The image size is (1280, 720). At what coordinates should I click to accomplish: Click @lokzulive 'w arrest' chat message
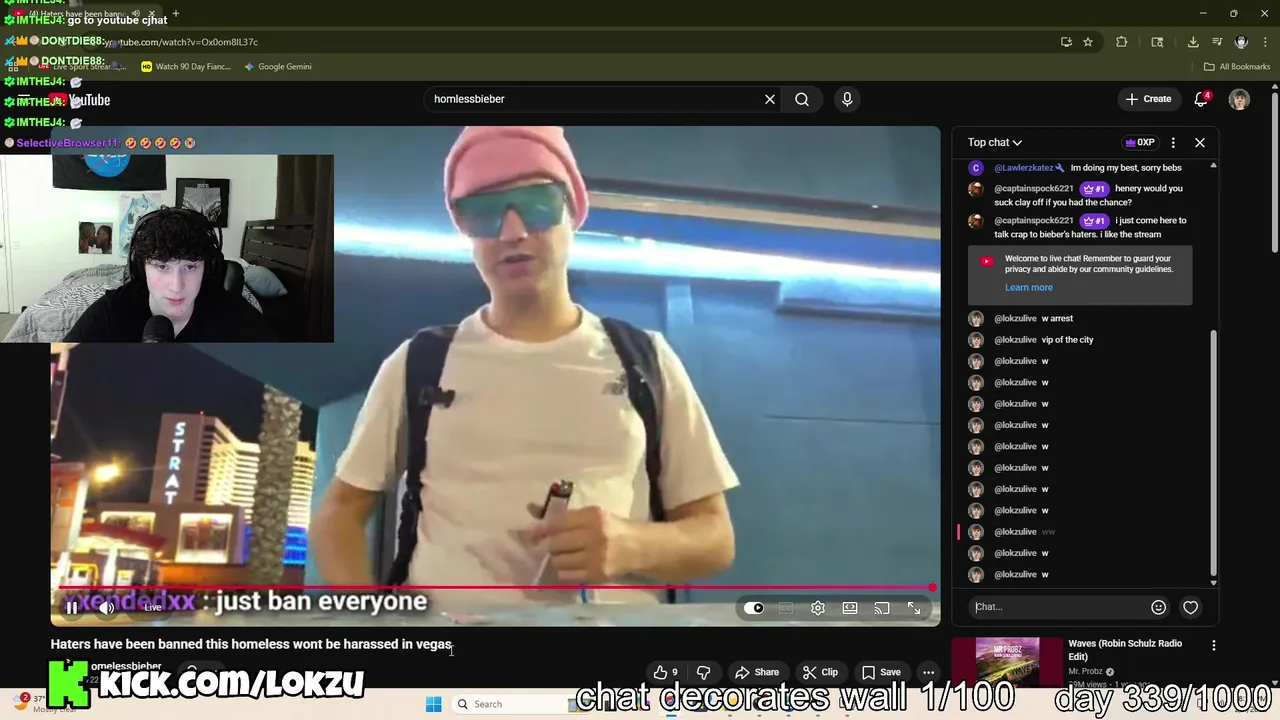tap(1058, 318)
